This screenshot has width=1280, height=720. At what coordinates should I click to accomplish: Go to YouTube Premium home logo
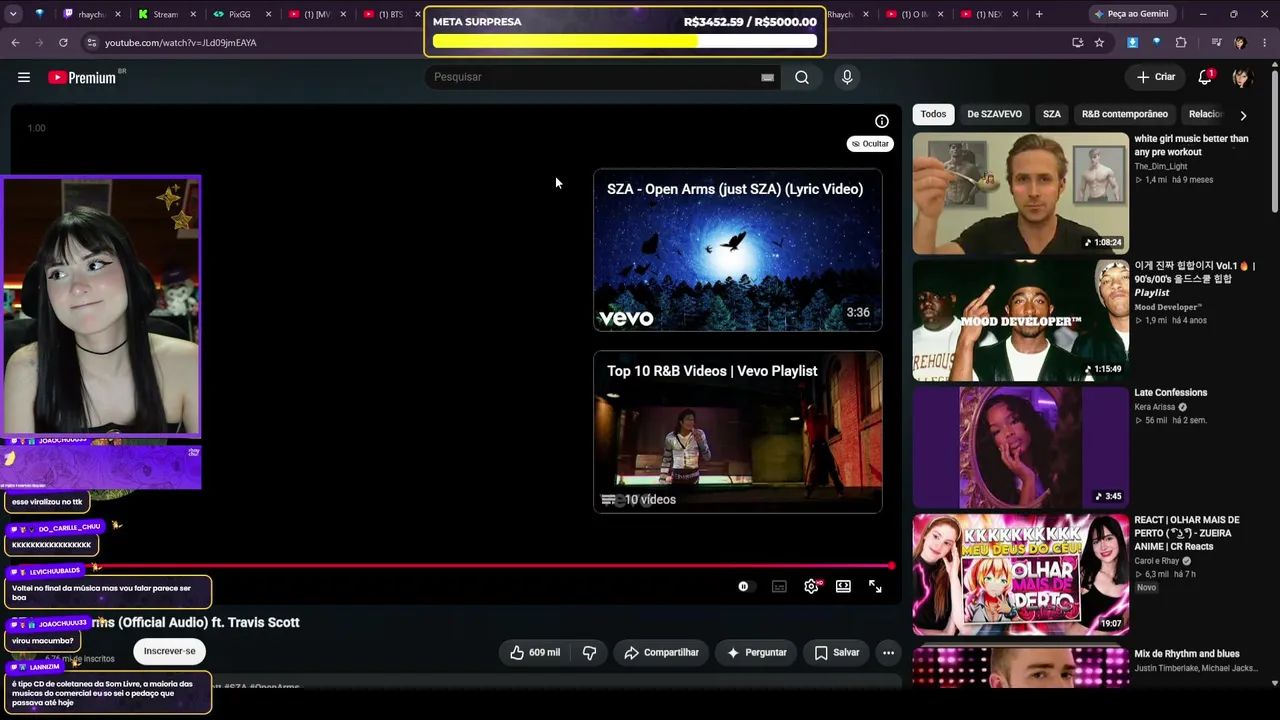click(82, 77)
